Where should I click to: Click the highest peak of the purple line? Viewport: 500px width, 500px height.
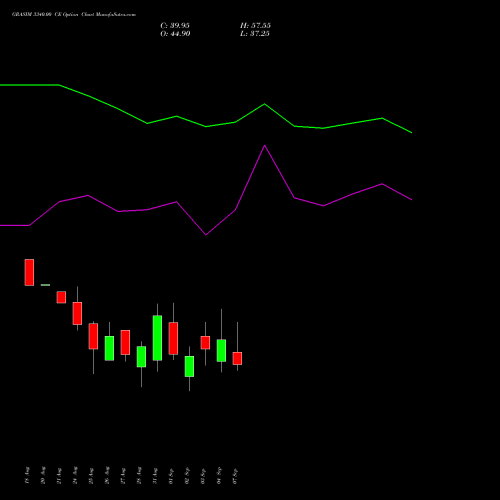[x=265, y=146]
